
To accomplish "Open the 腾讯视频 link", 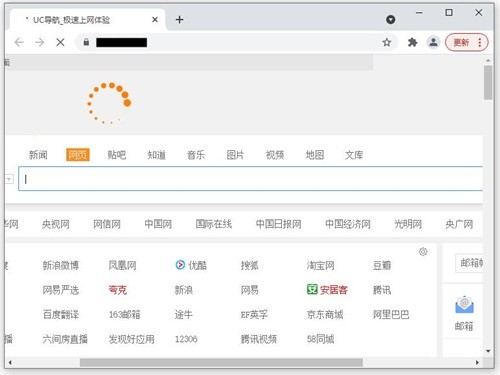I will coord(259,339).
